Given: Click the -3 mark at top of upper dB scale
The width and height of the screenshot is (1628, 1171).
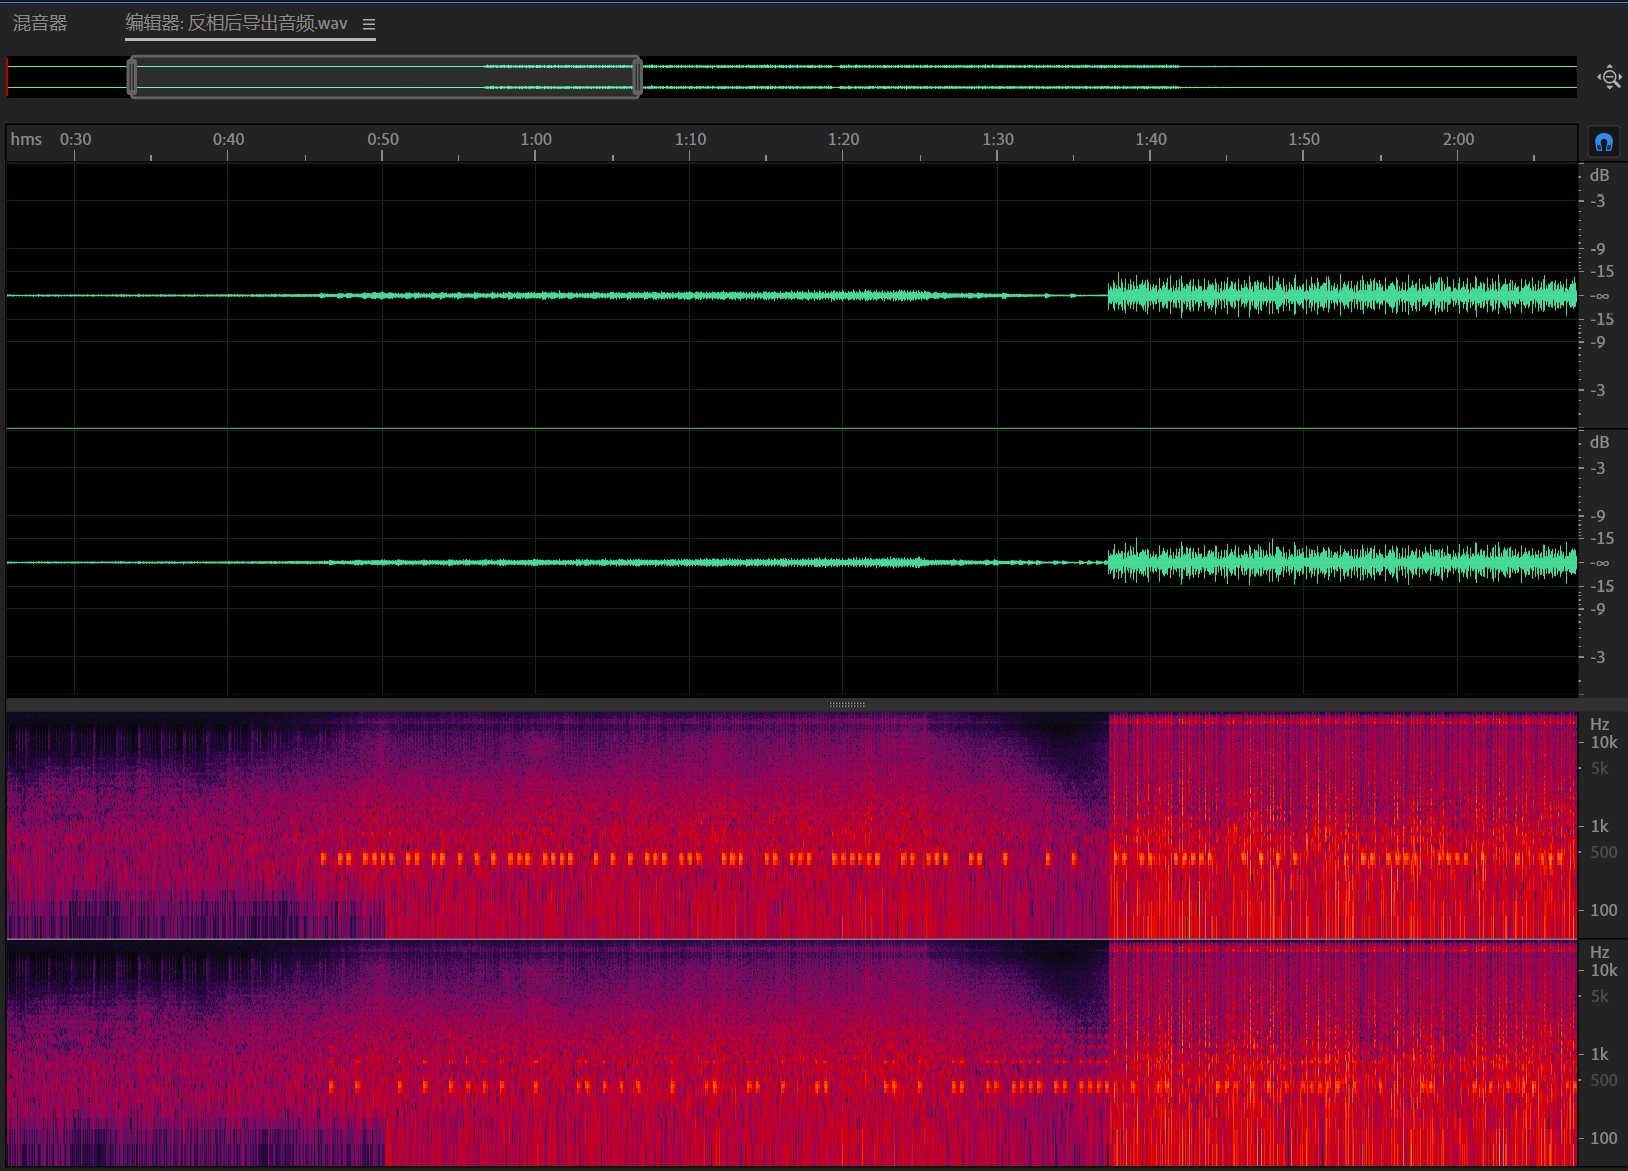Looking at the screenshot, I should pyautogui.click(x=1598, y=201).
